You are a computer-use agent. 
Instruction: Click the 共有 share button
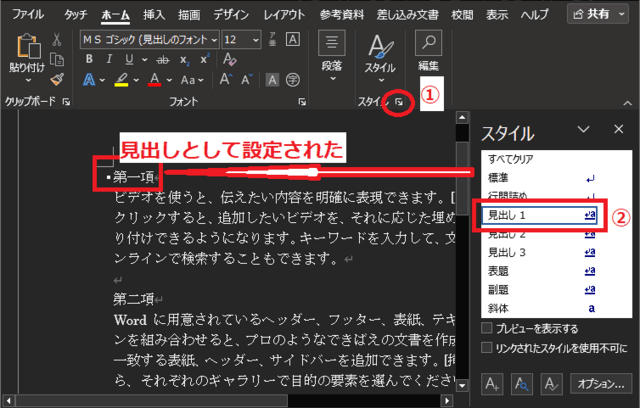click(597, 13)
